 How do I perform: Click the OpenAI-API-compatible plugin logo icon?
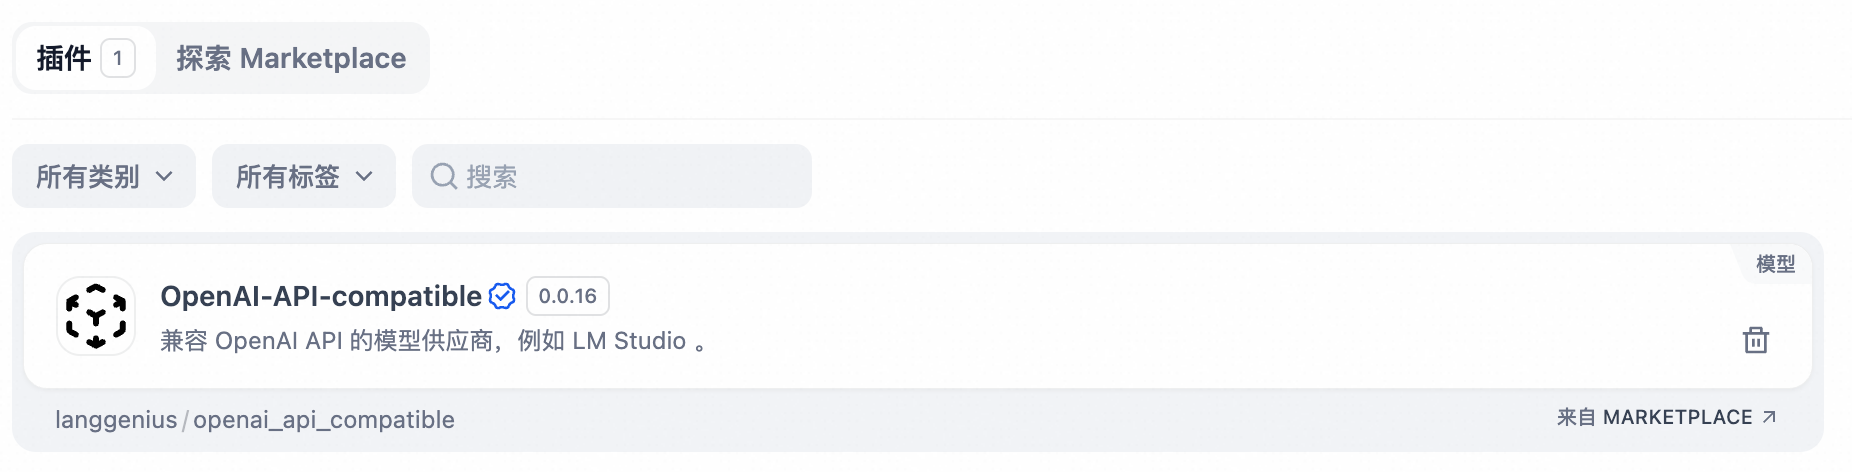coord(96,316)
